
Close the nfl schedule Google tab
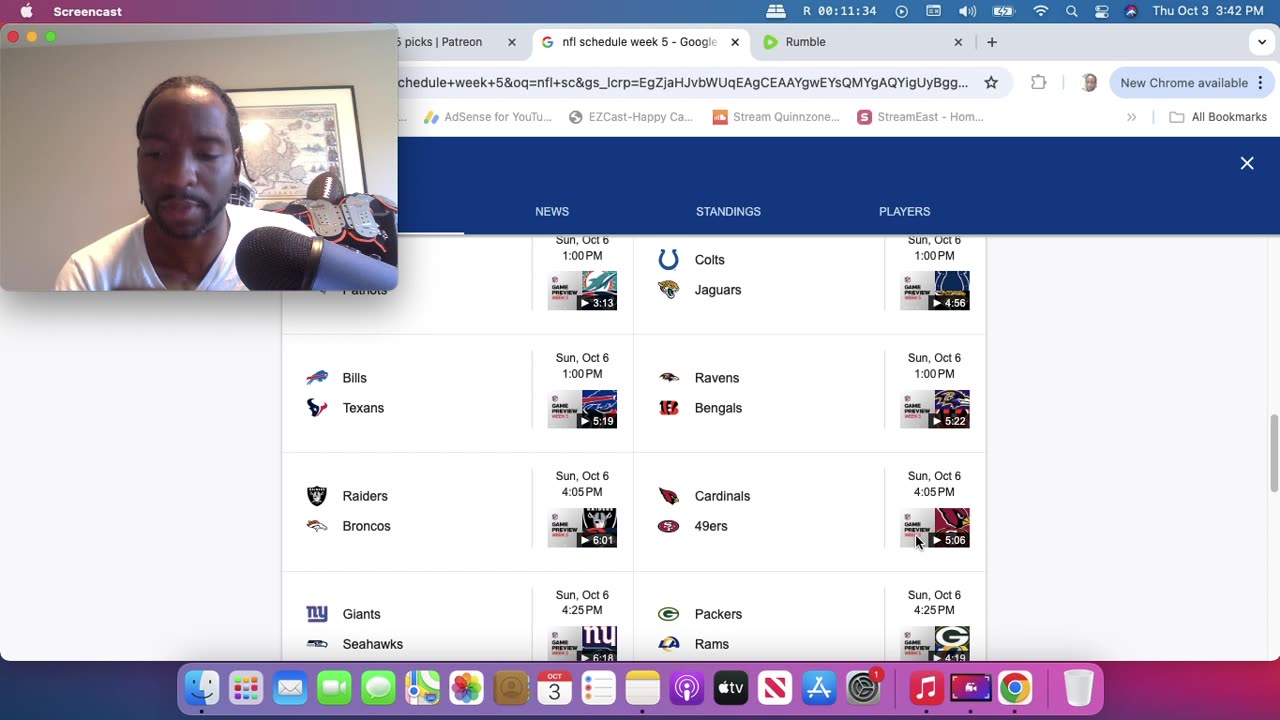click(x=735, y=42)
